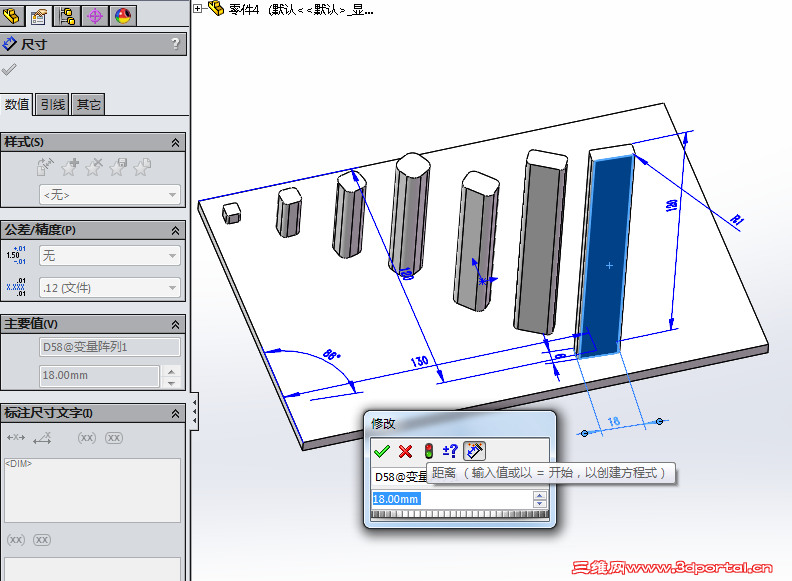Click the left handle of the 18 dimension

coord(584,433)
